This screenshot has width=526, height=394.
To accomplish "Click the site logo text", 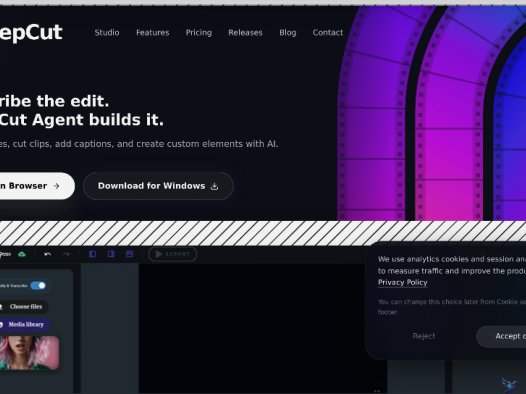I will click(31, 33).
